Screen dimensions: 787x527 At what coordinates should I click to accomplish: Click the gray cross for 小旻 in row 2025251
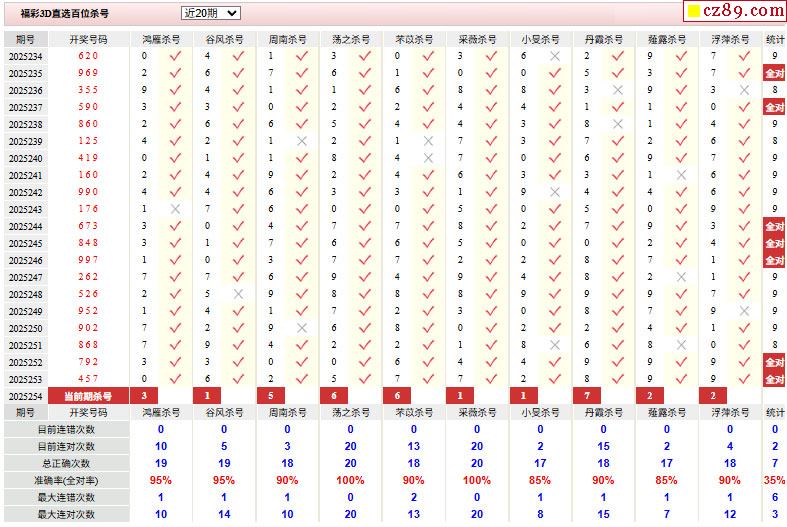tap(555, 345)
